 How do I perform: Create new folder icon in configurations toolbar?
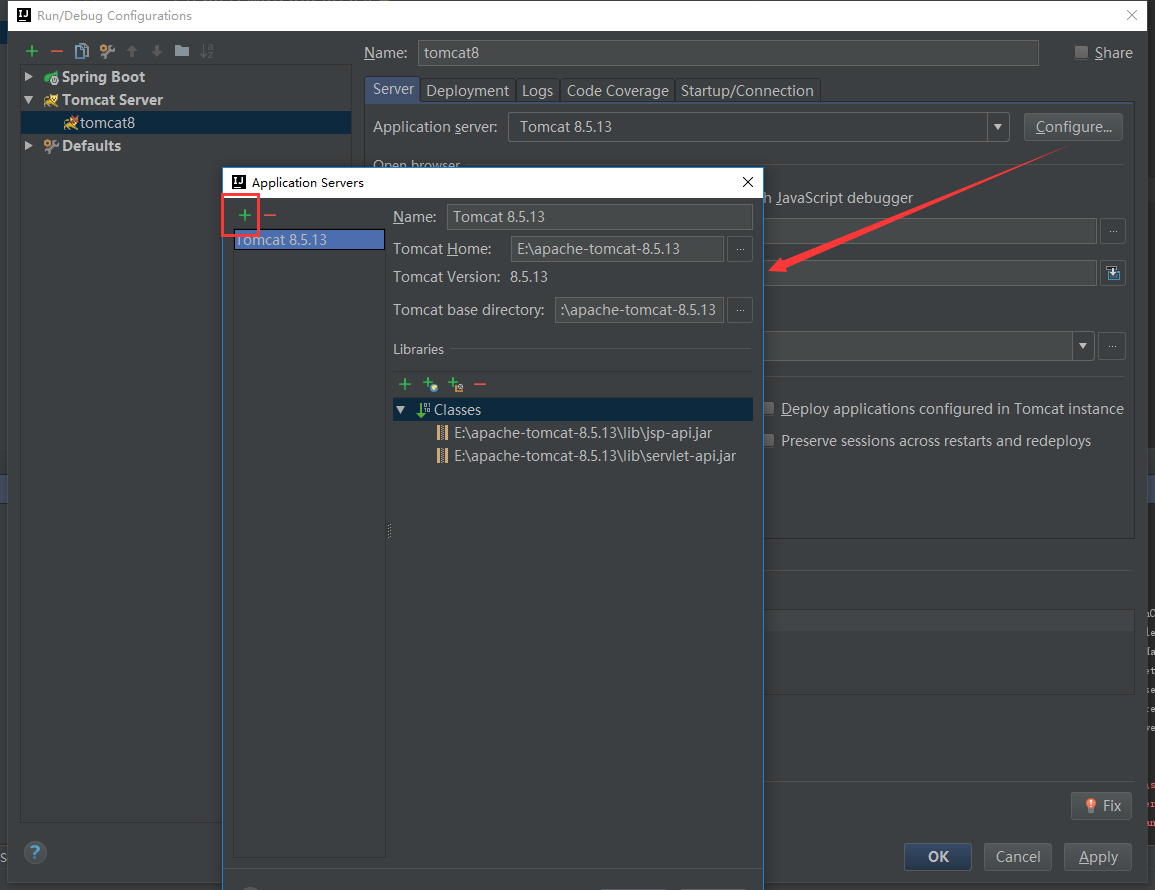click(x=182, y=51)
